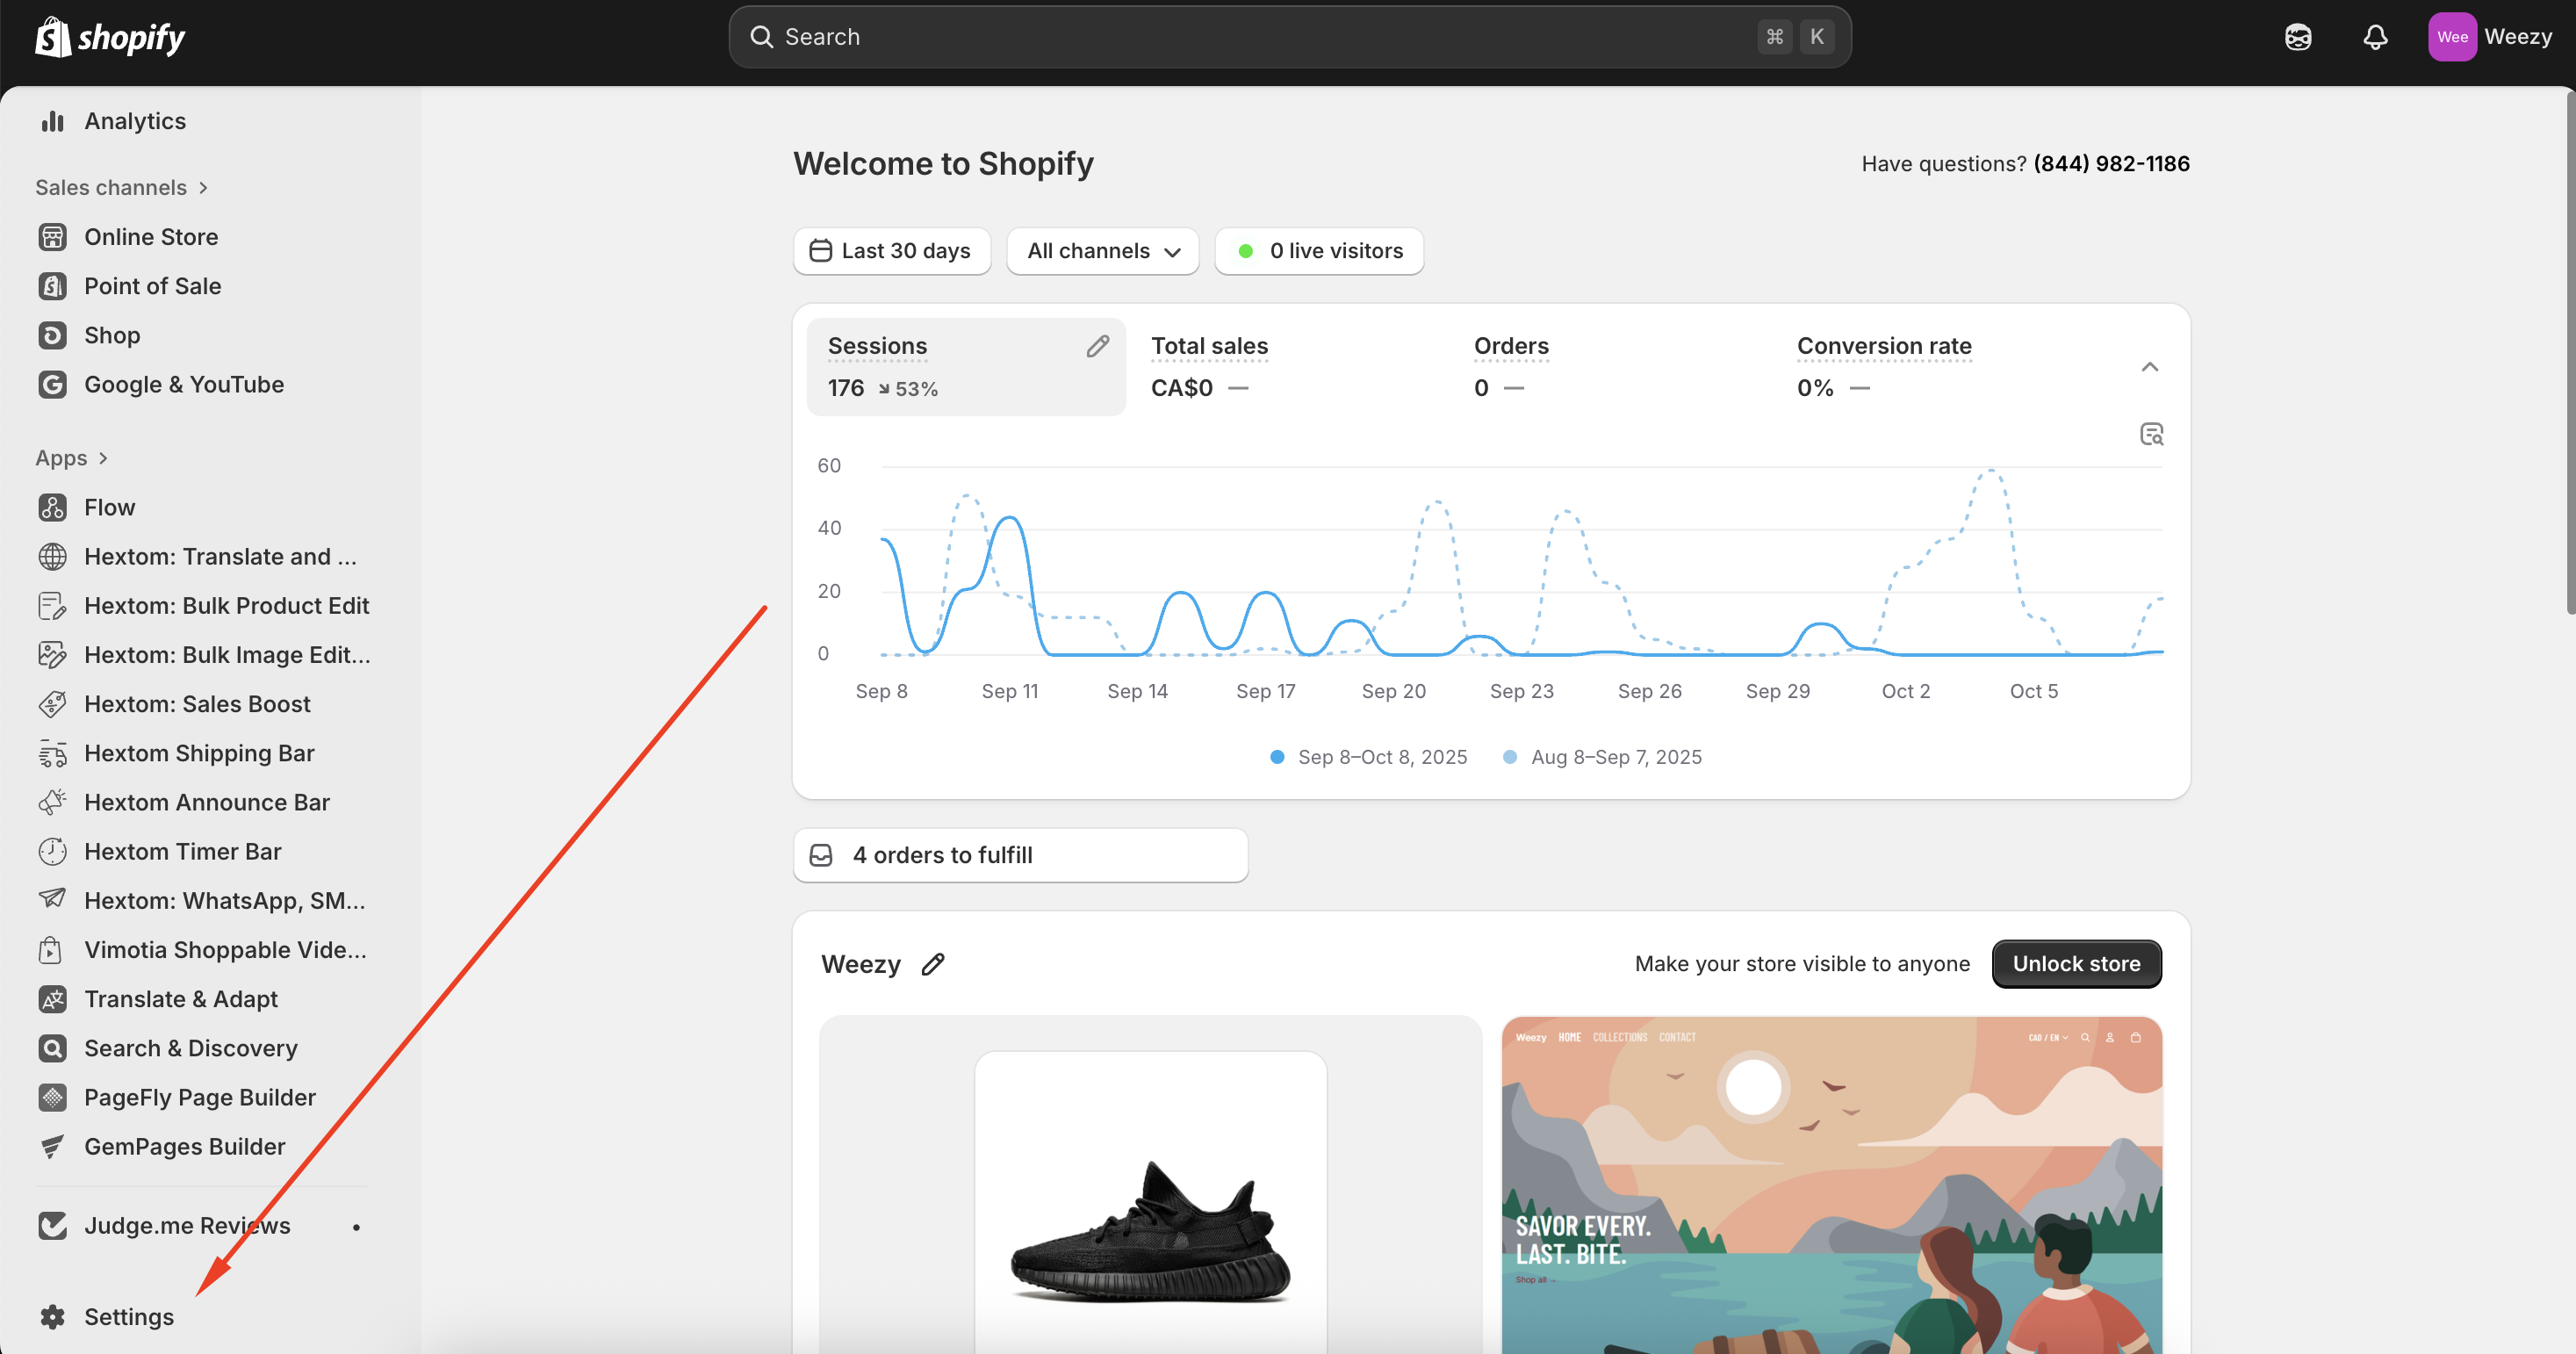Open Settings via the gear icon
Viewport: 2576px width, 1354px height.
click(52, 1317)
